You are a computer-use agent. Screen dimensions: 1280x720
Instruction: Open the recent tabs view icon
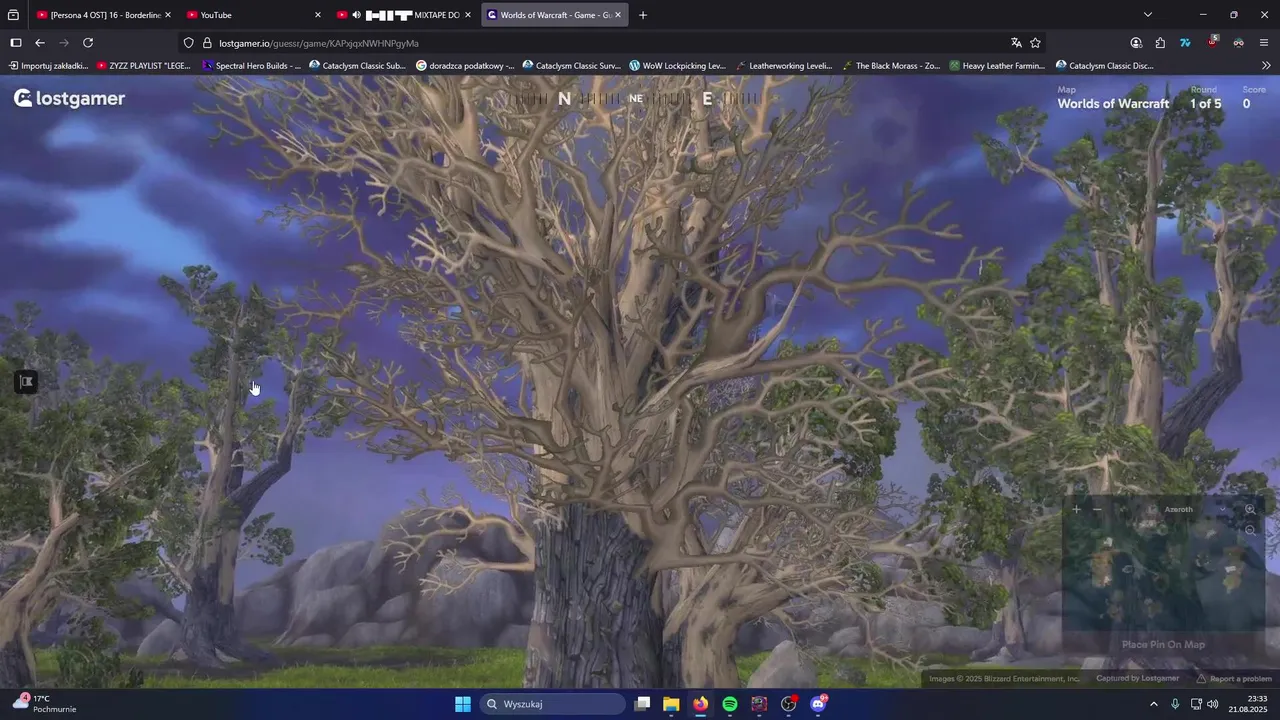click(13, 15)
